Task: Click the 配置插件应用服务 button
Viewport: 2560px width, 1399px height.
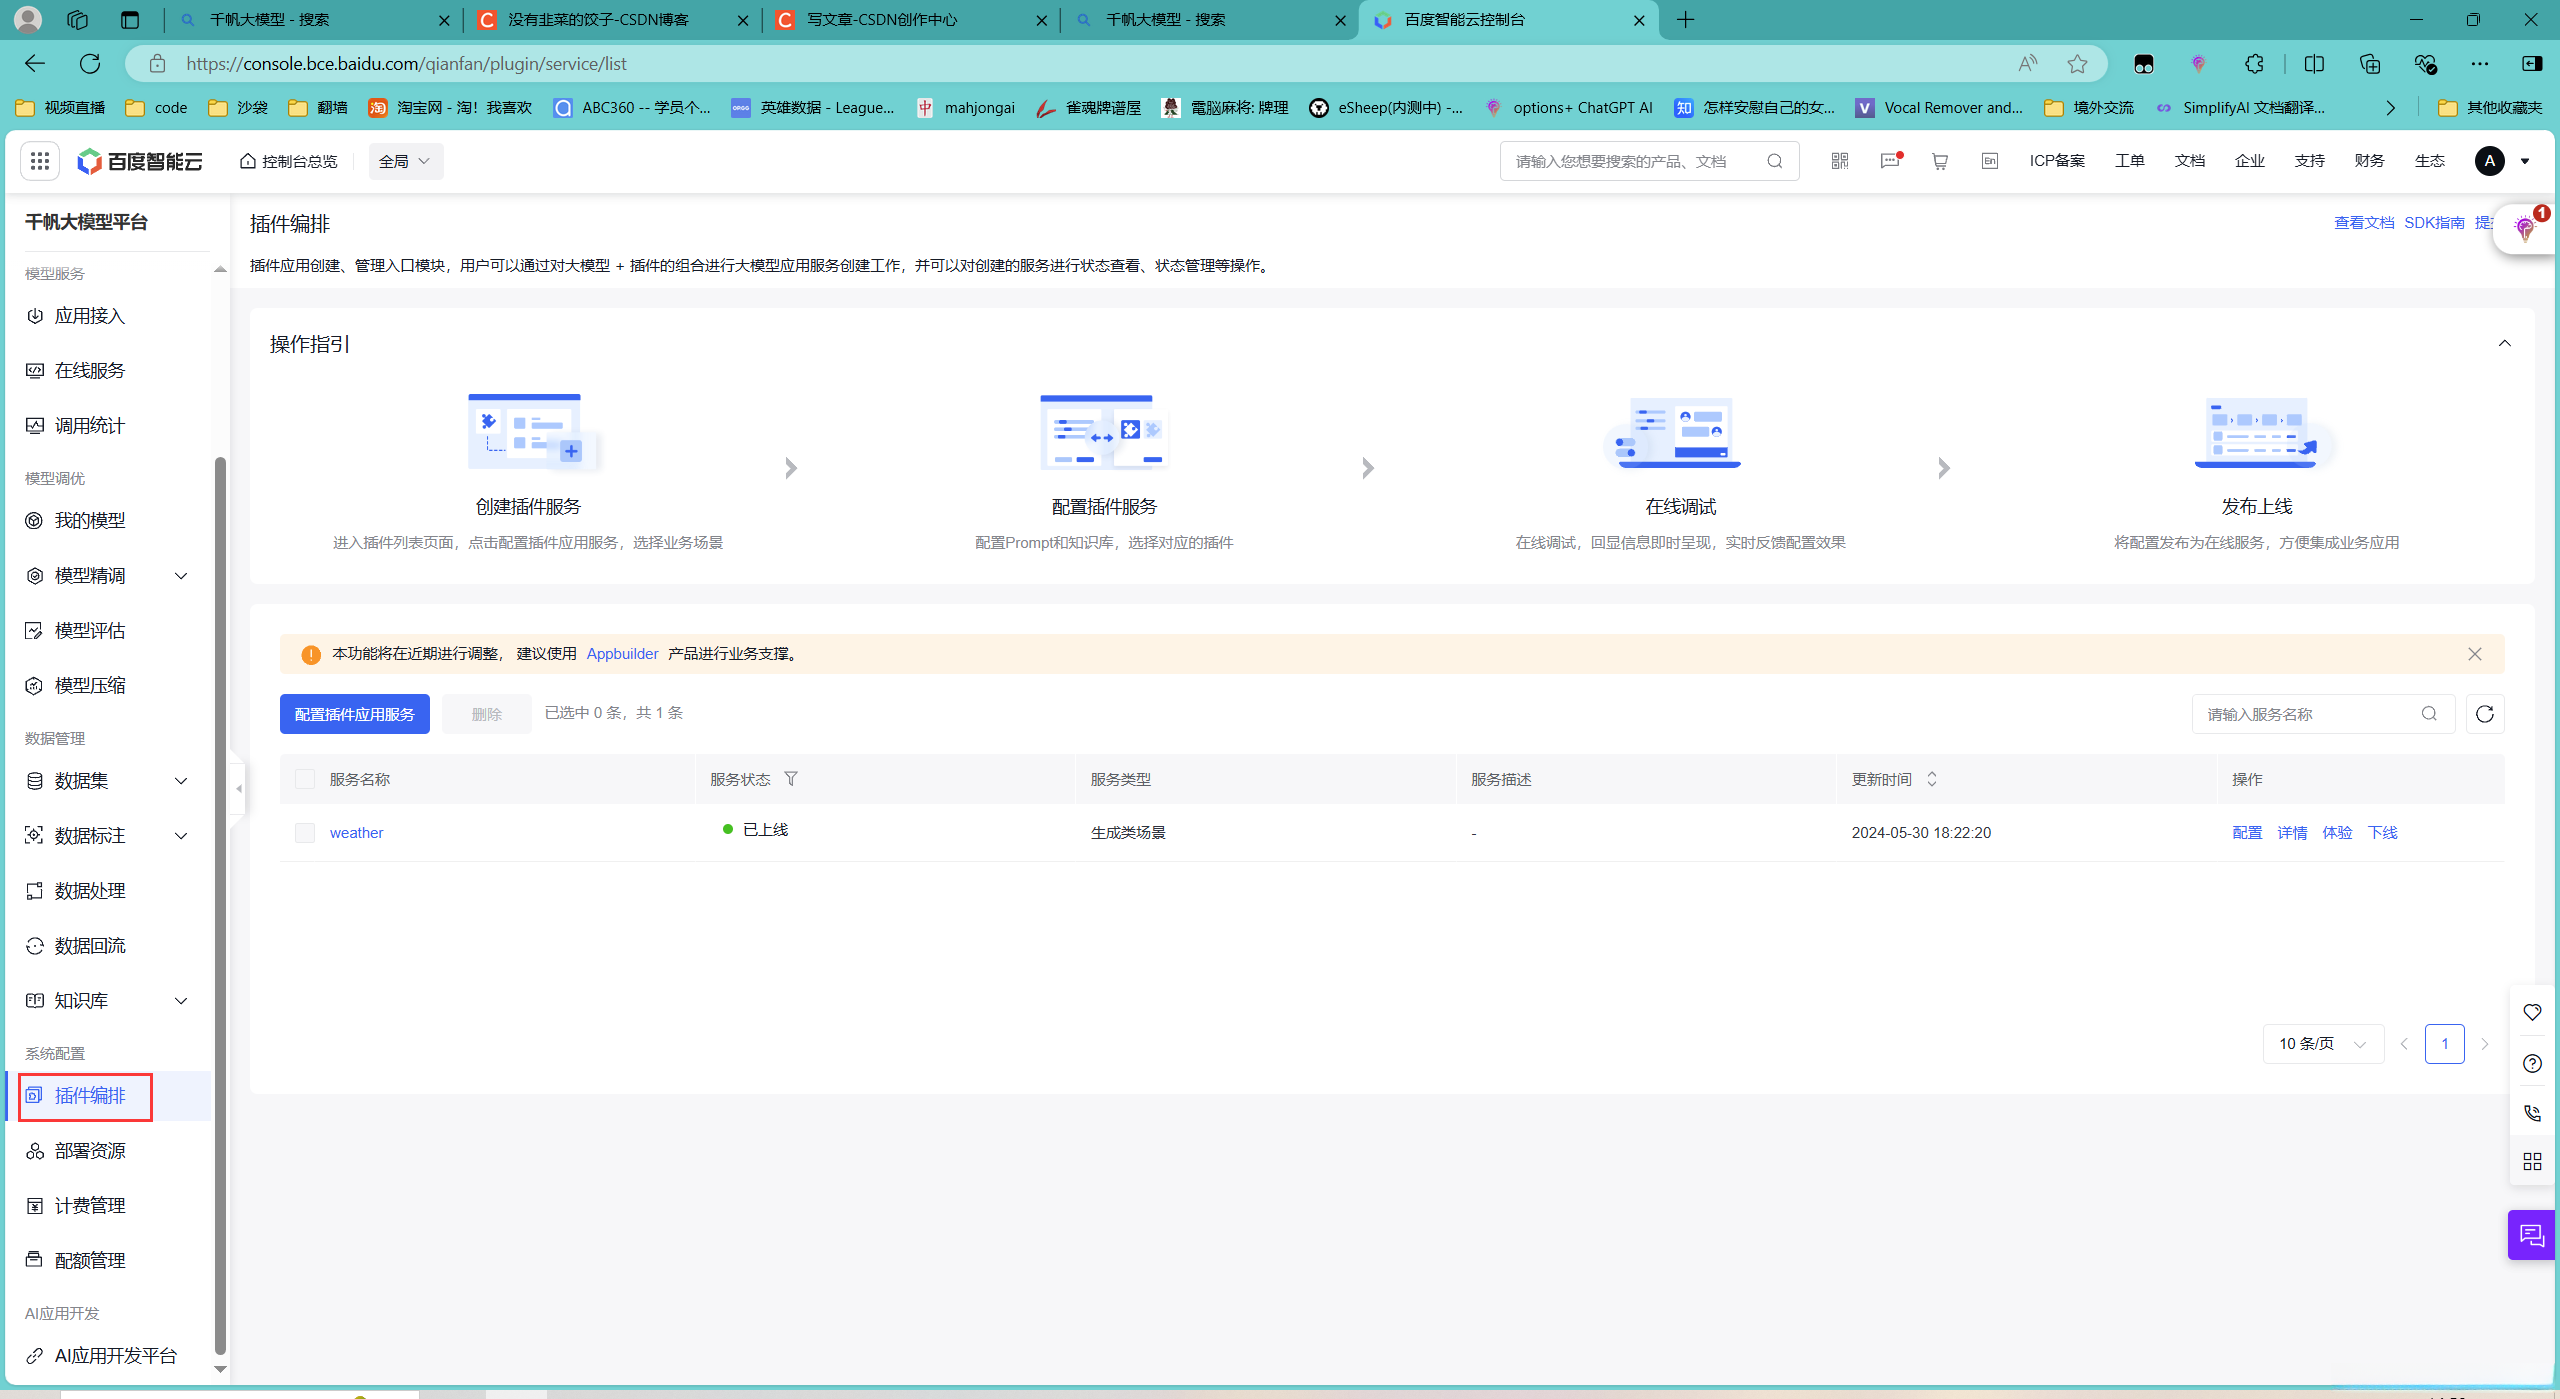Action: pos(354,714)
